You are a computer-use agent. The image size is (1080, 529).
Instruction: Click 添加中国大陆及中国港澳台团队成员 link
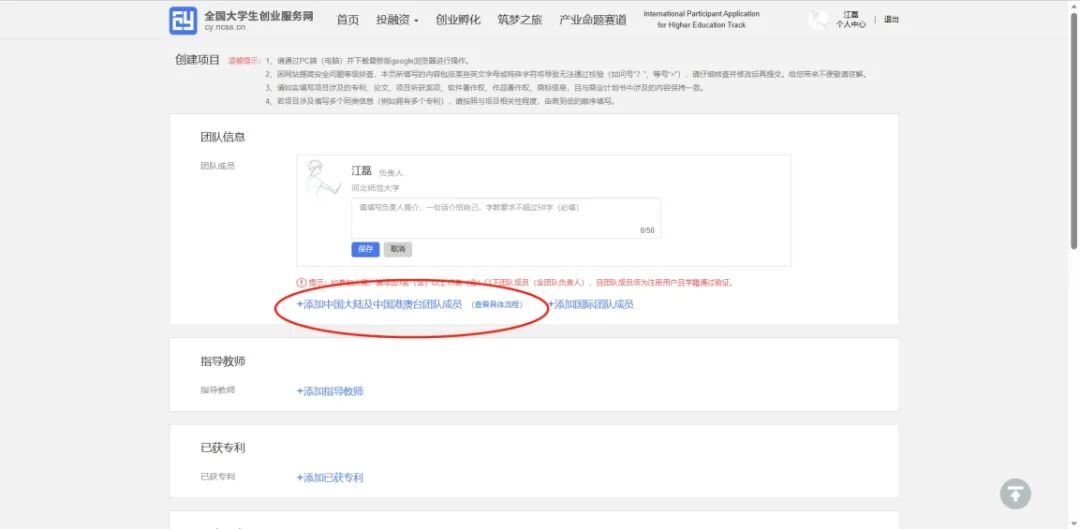click(379, 304)
